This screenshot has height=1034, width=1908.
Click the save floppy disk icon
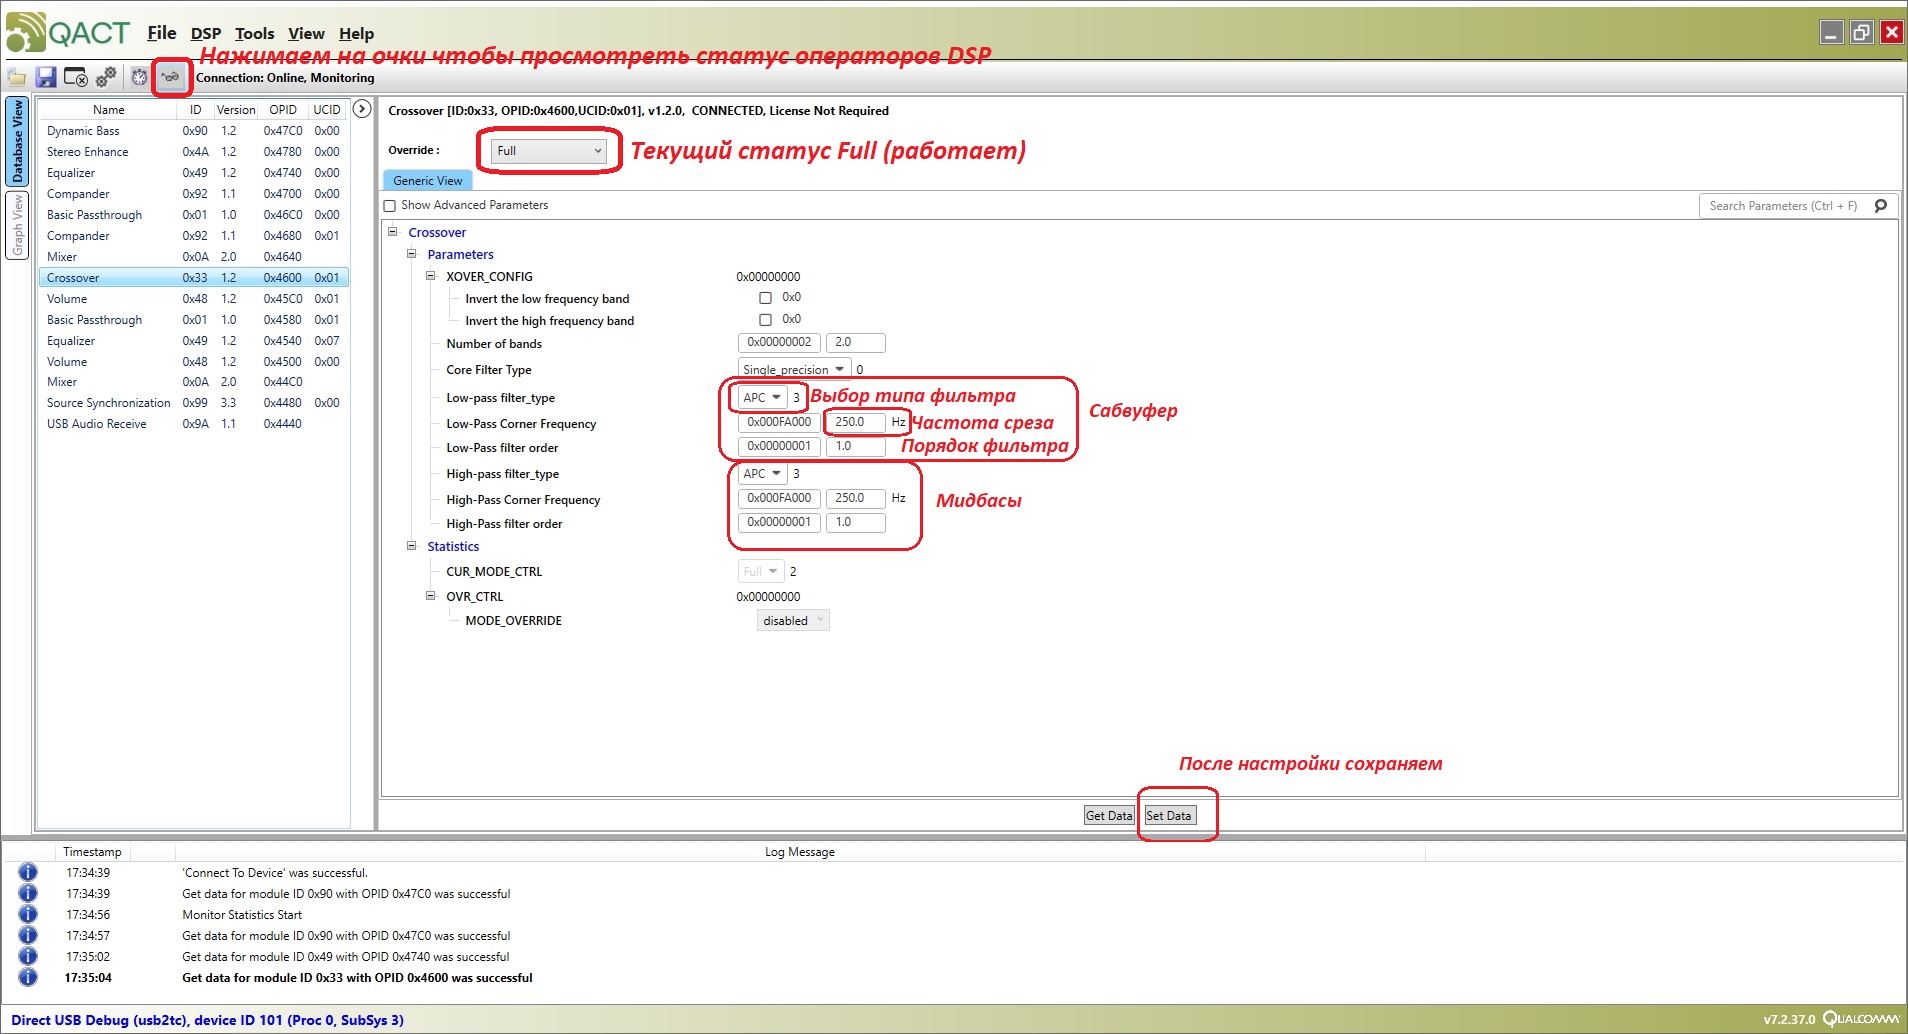coord(46,77)
